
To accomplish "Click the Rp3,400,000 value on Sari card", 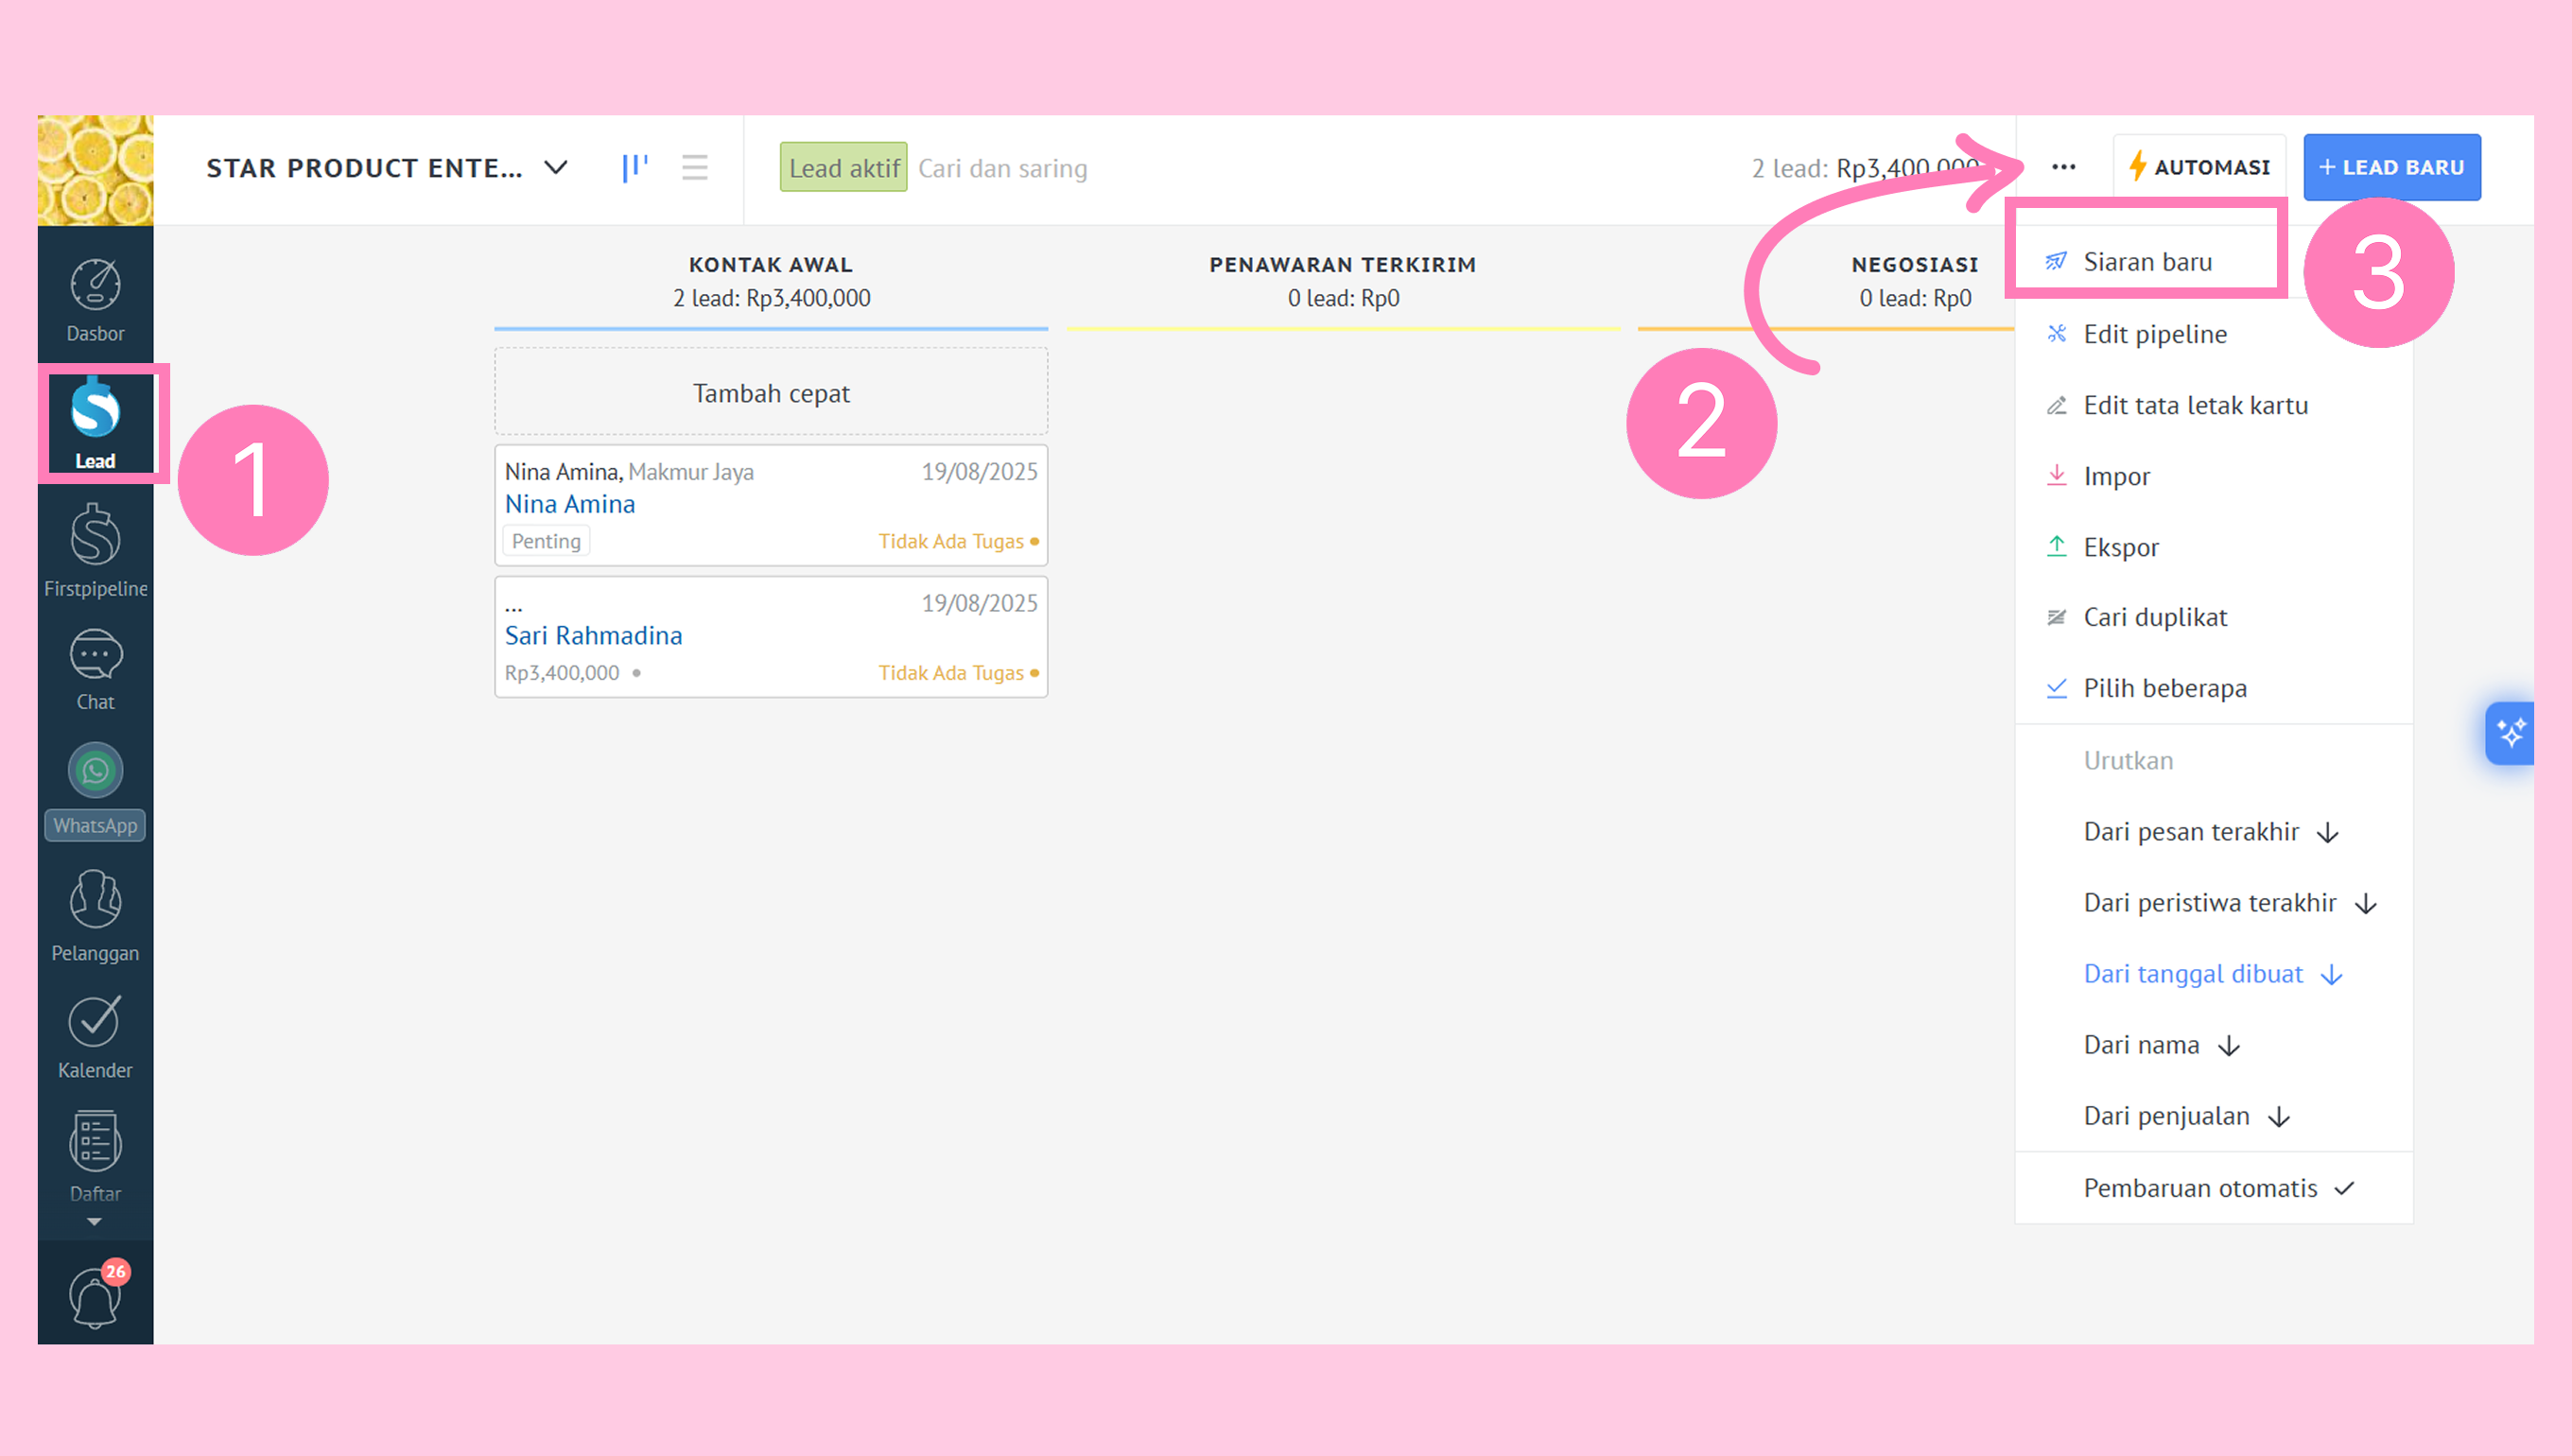I will pos(562,673).
